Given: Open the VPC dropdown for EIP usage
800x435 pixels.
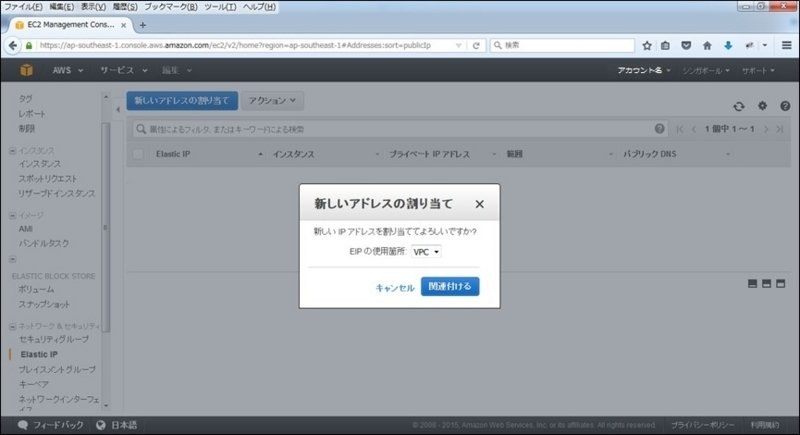Looking at the screenshot, I should tap(426, 252).
